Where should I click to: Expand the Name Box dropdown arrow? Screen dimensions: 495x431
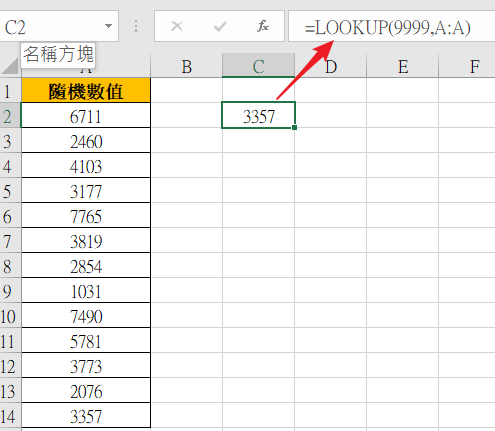pos(108,26)
